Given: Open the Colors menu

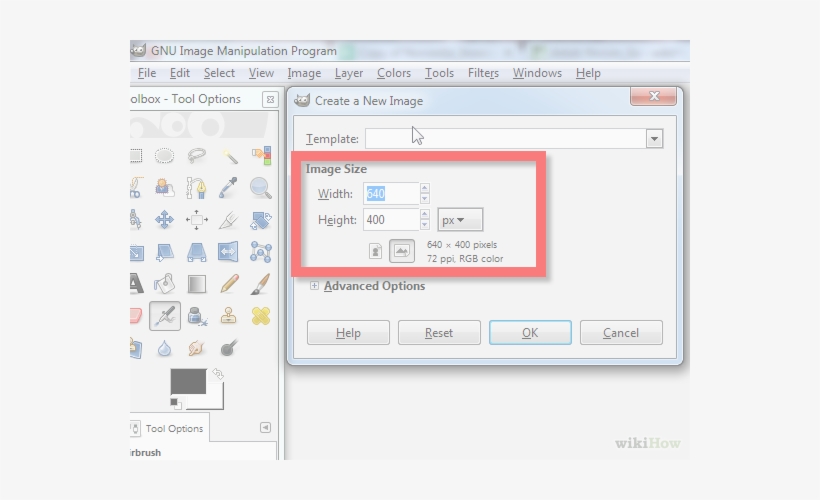Looking at the screenshot, I should [x=394, y=73].
